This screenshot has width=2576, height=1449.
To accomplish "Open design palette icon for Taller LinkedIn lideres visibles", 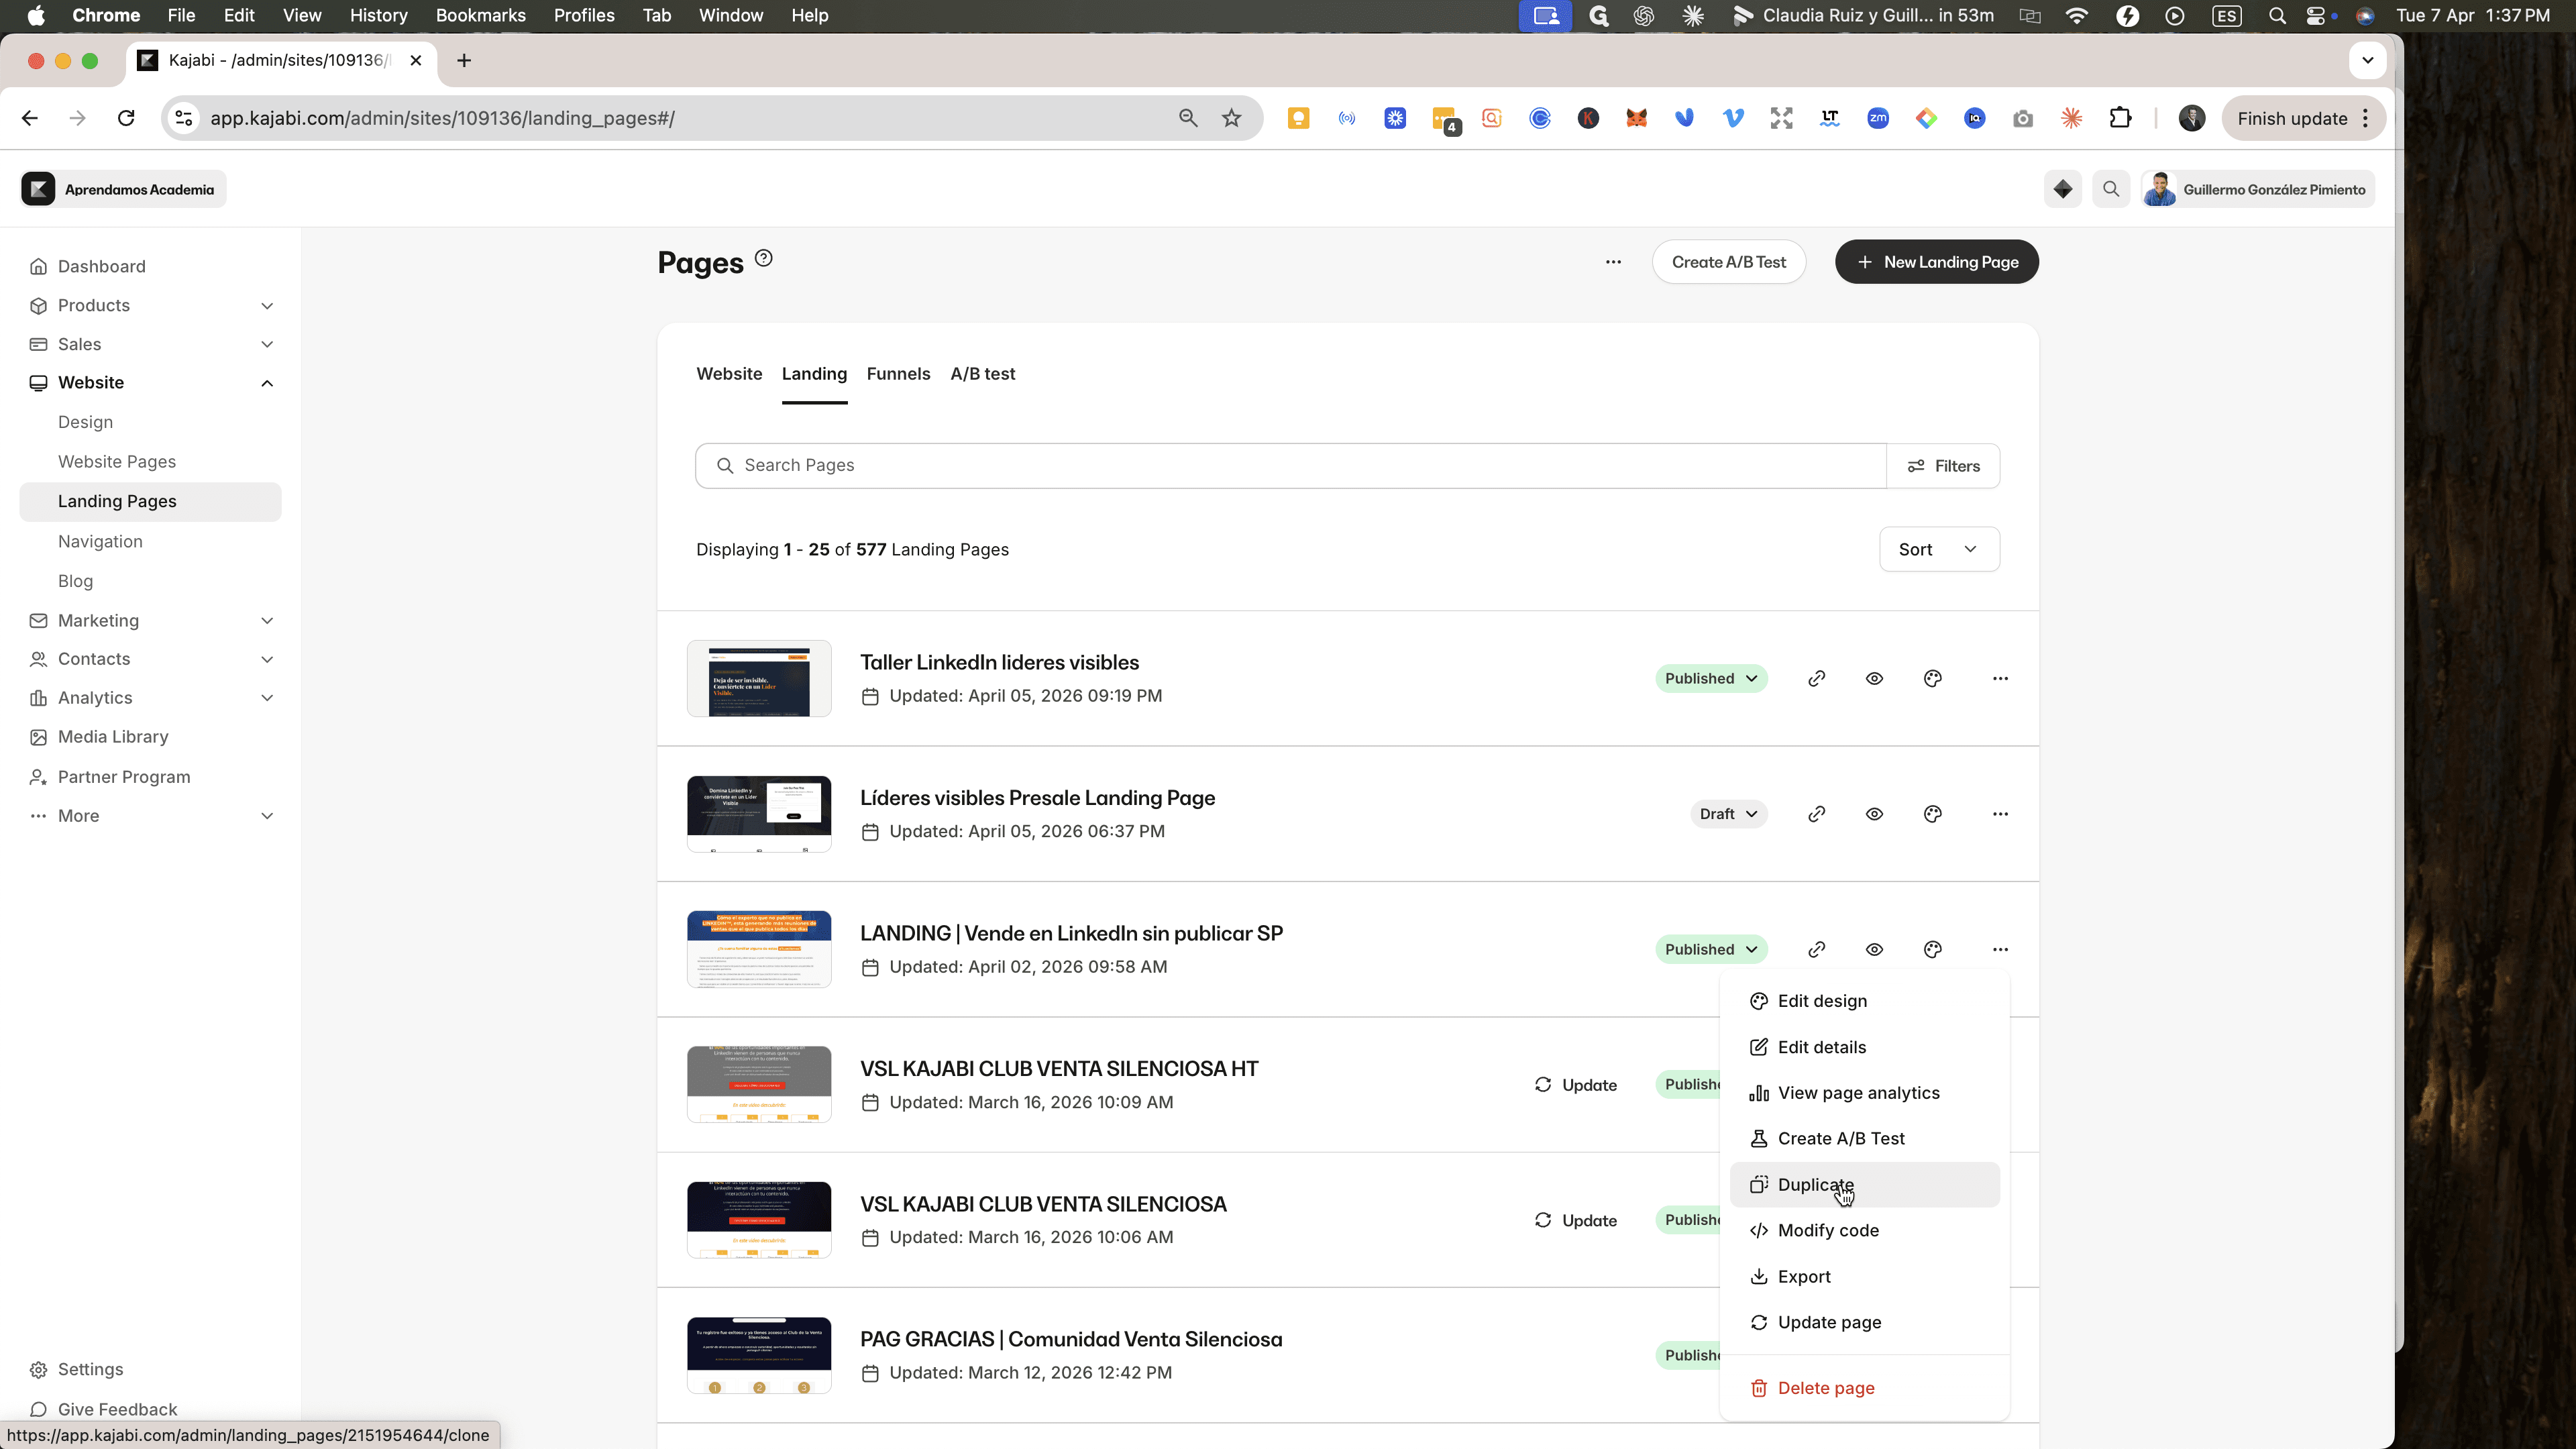I will click(1932, 678).
